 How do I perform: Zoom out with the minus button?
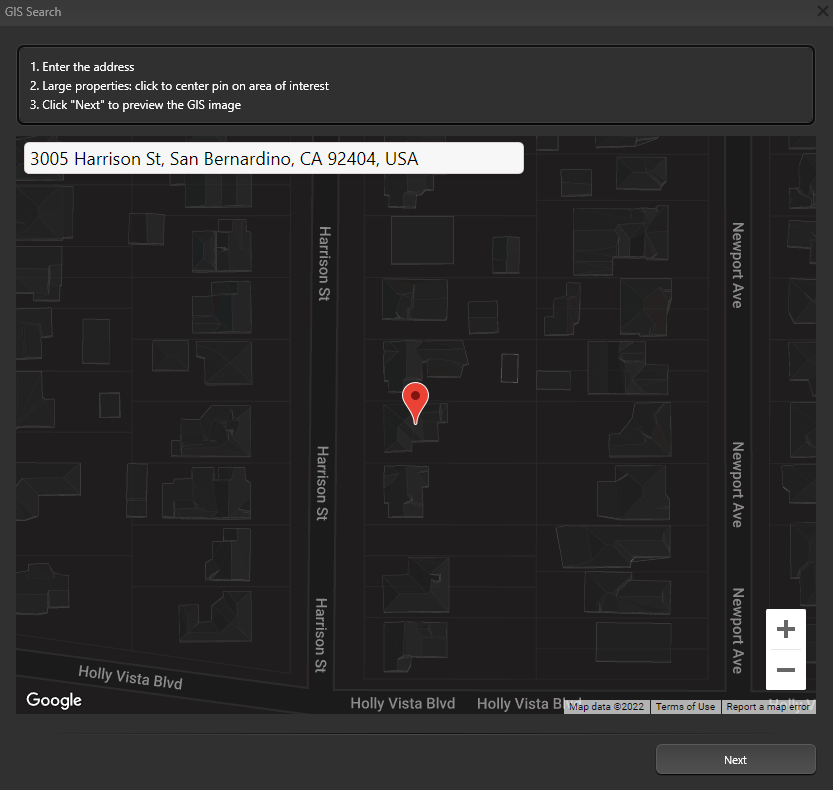coord(786,670)
